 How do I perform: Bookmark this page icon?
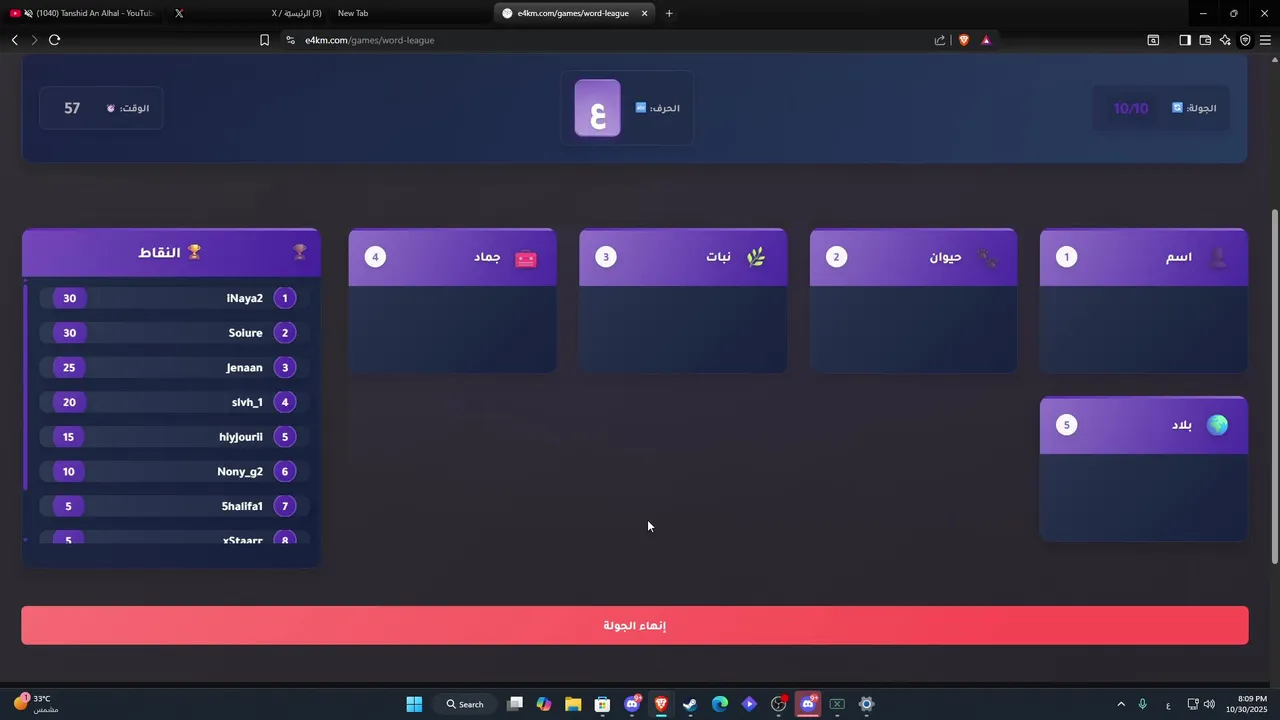(x=264, y=40)
